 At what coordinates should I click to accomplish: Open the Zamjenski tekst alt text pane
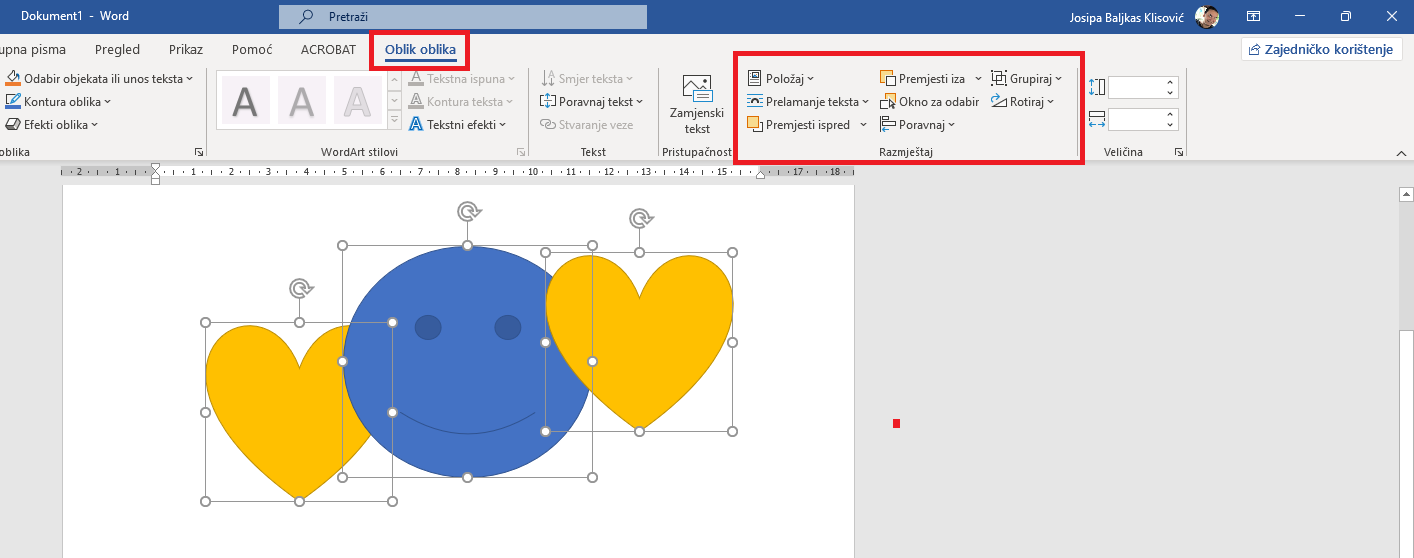pos(697,104)
